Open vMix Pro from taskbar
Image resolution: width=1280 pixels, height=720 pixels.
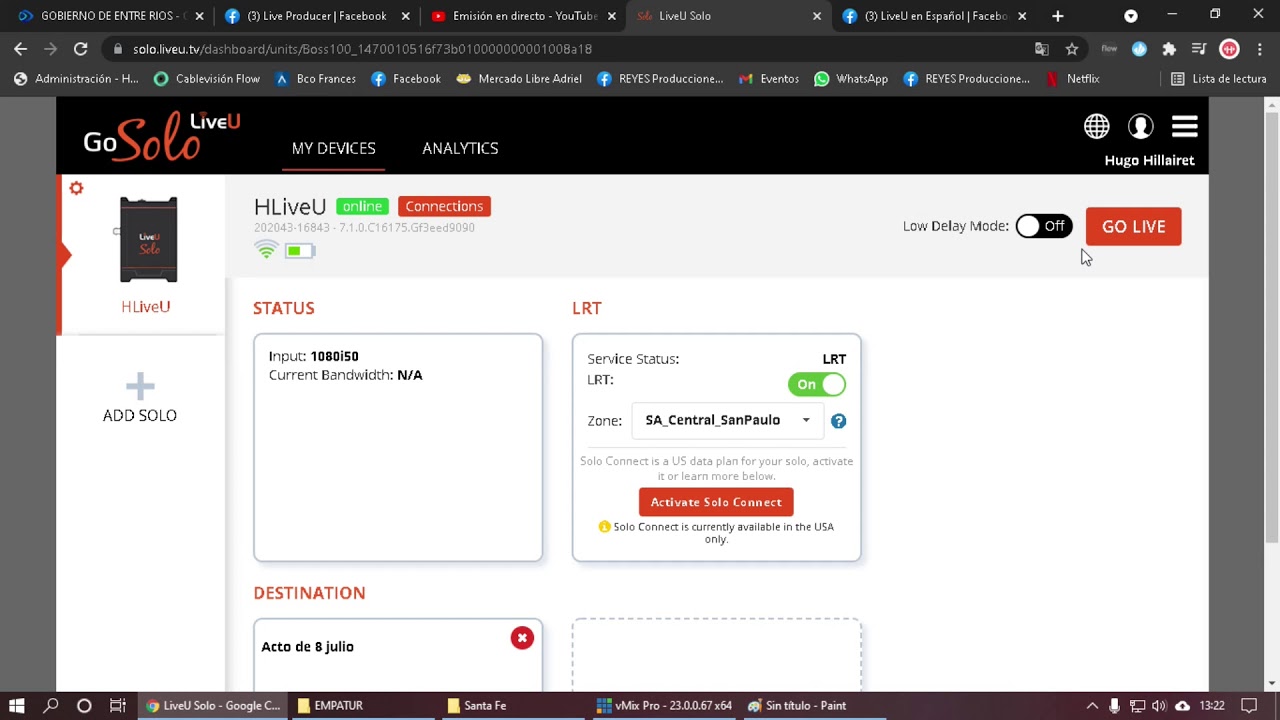click(x=664, y=705)
